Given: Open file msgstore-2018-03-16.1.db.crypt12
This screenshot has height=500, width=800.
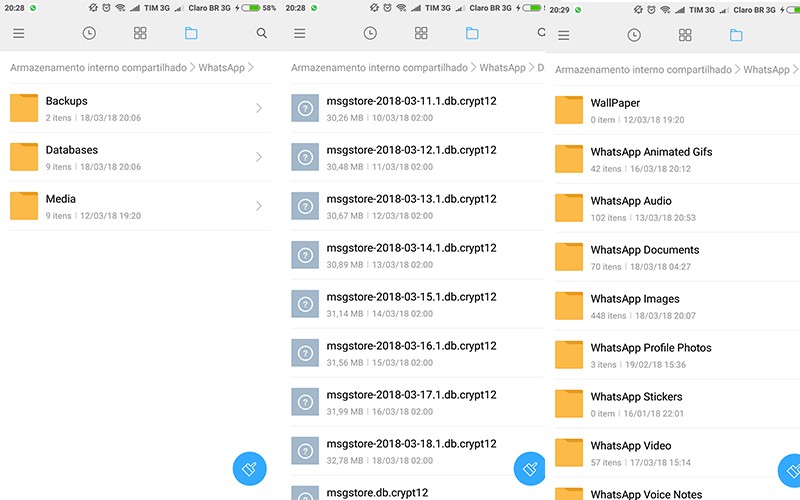Looking at the screenshot, I should 418,353.
